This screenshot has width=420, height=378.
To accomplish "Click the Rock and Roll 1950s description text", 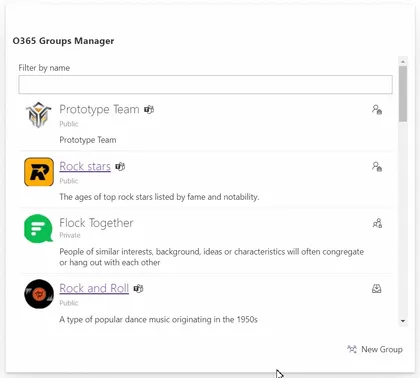I will pos(158,319).
